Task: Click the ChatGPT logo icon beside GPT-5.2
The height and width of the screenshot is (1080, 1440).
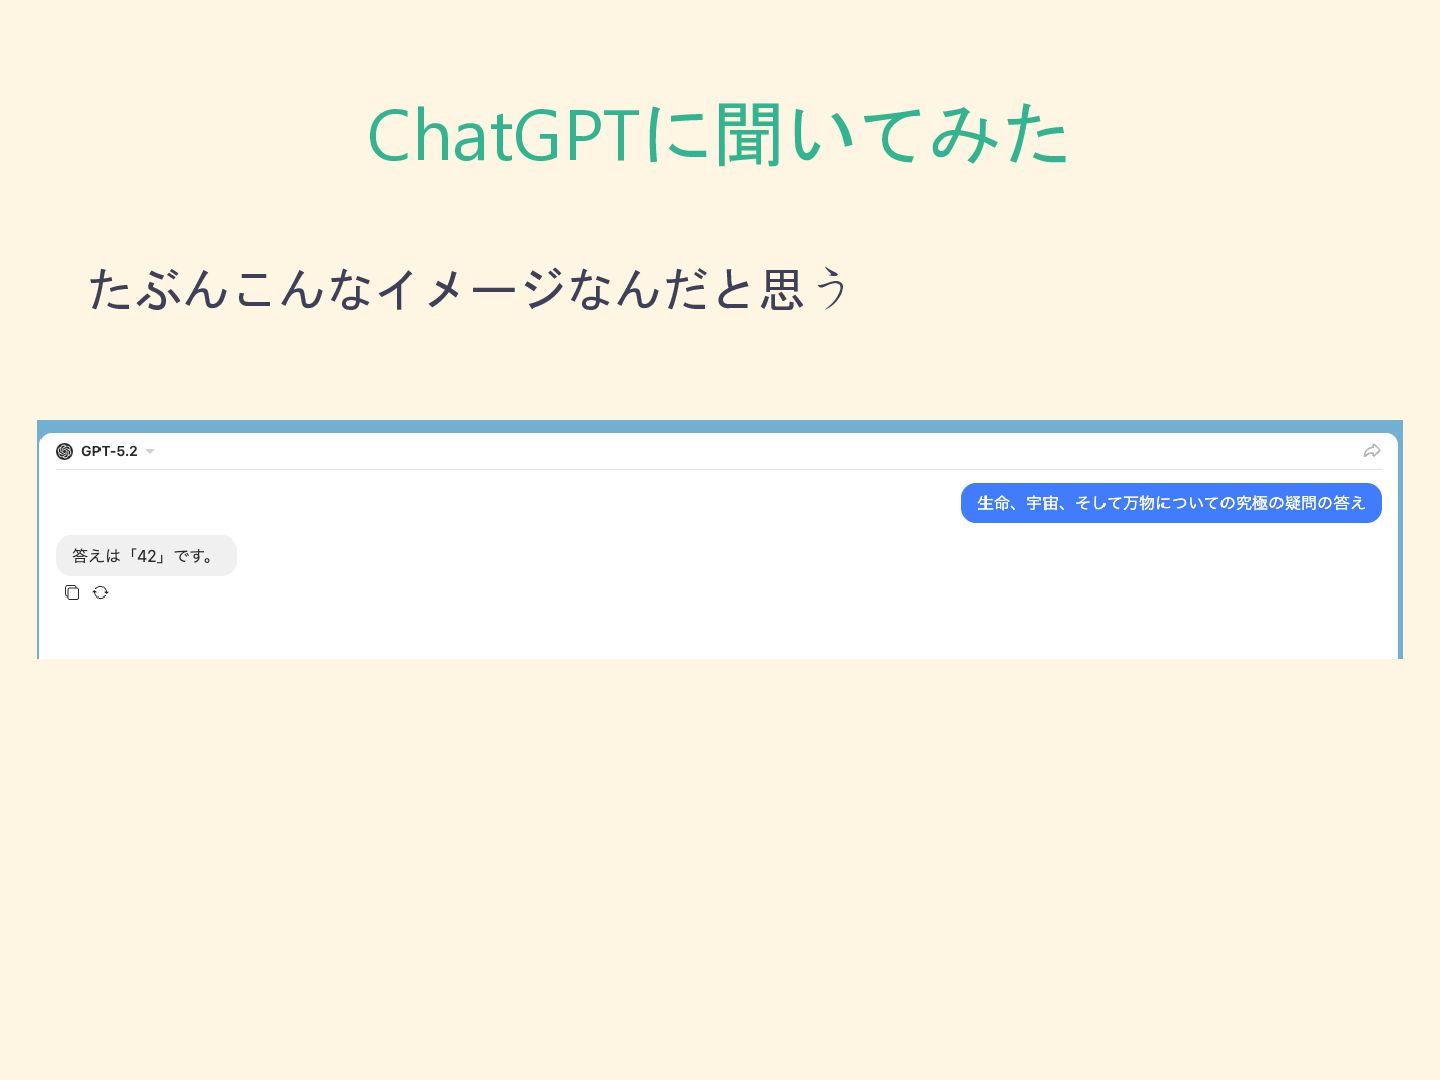Action: (x=65, y=451)
